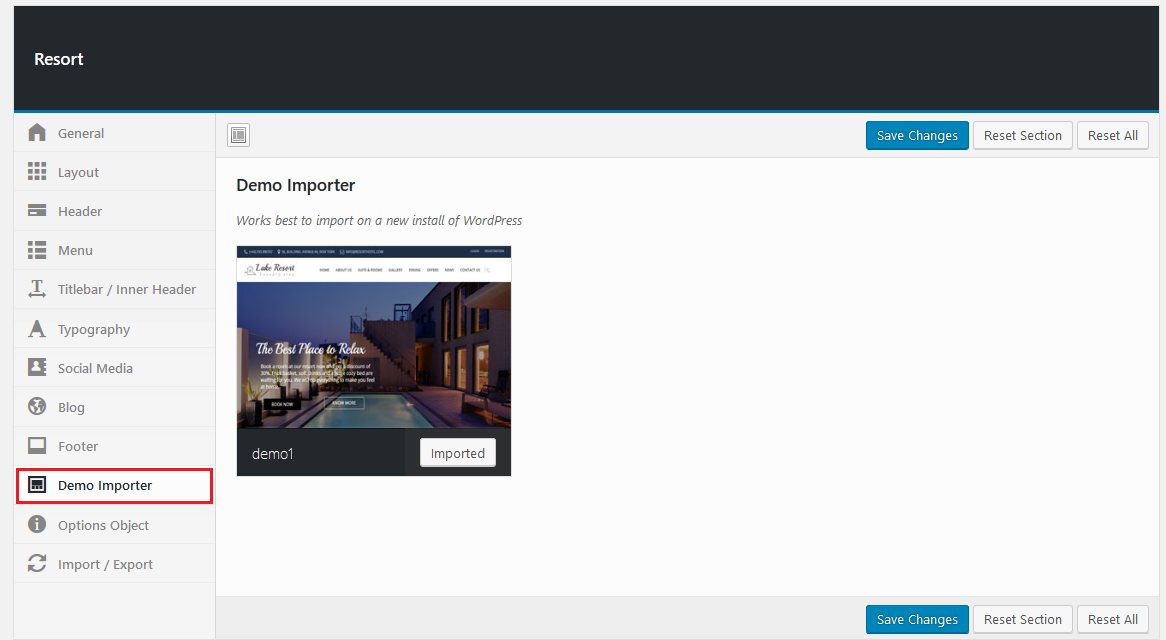
Task: Click the General home icon in sidebar
Action: (37, 133)
